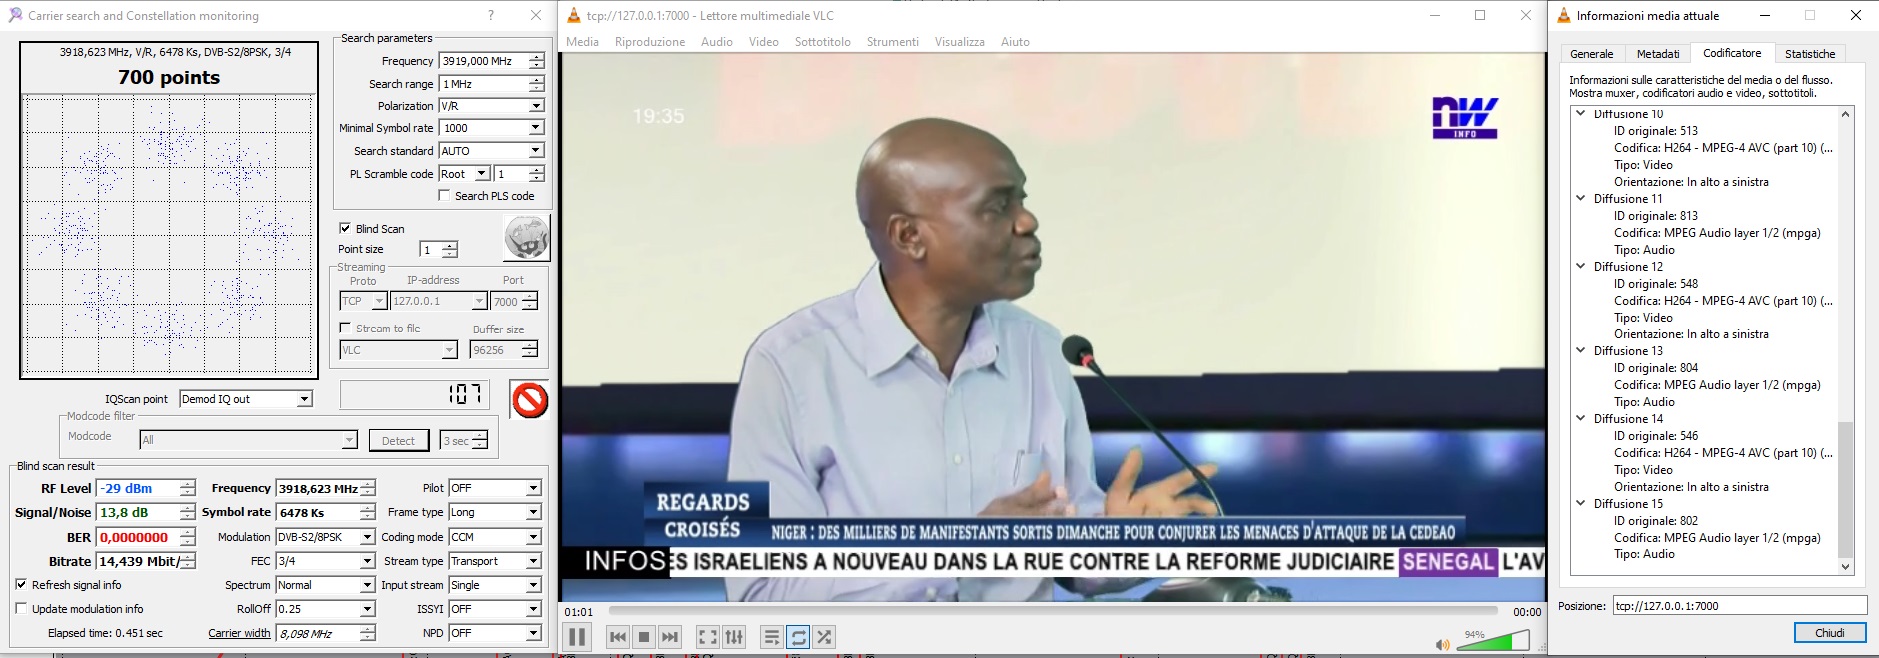Collapse Diffusione 14 tree node
Viewport: 1879px width, 658px height.
(x=1581, y=418)
